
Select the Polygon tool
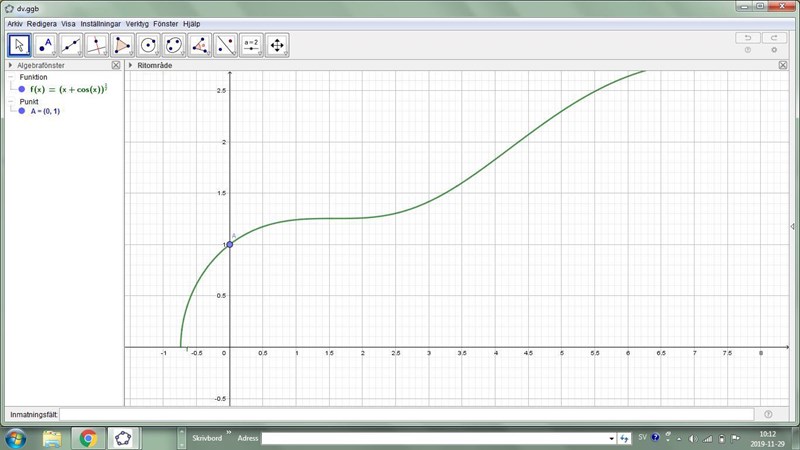(123, 45)
